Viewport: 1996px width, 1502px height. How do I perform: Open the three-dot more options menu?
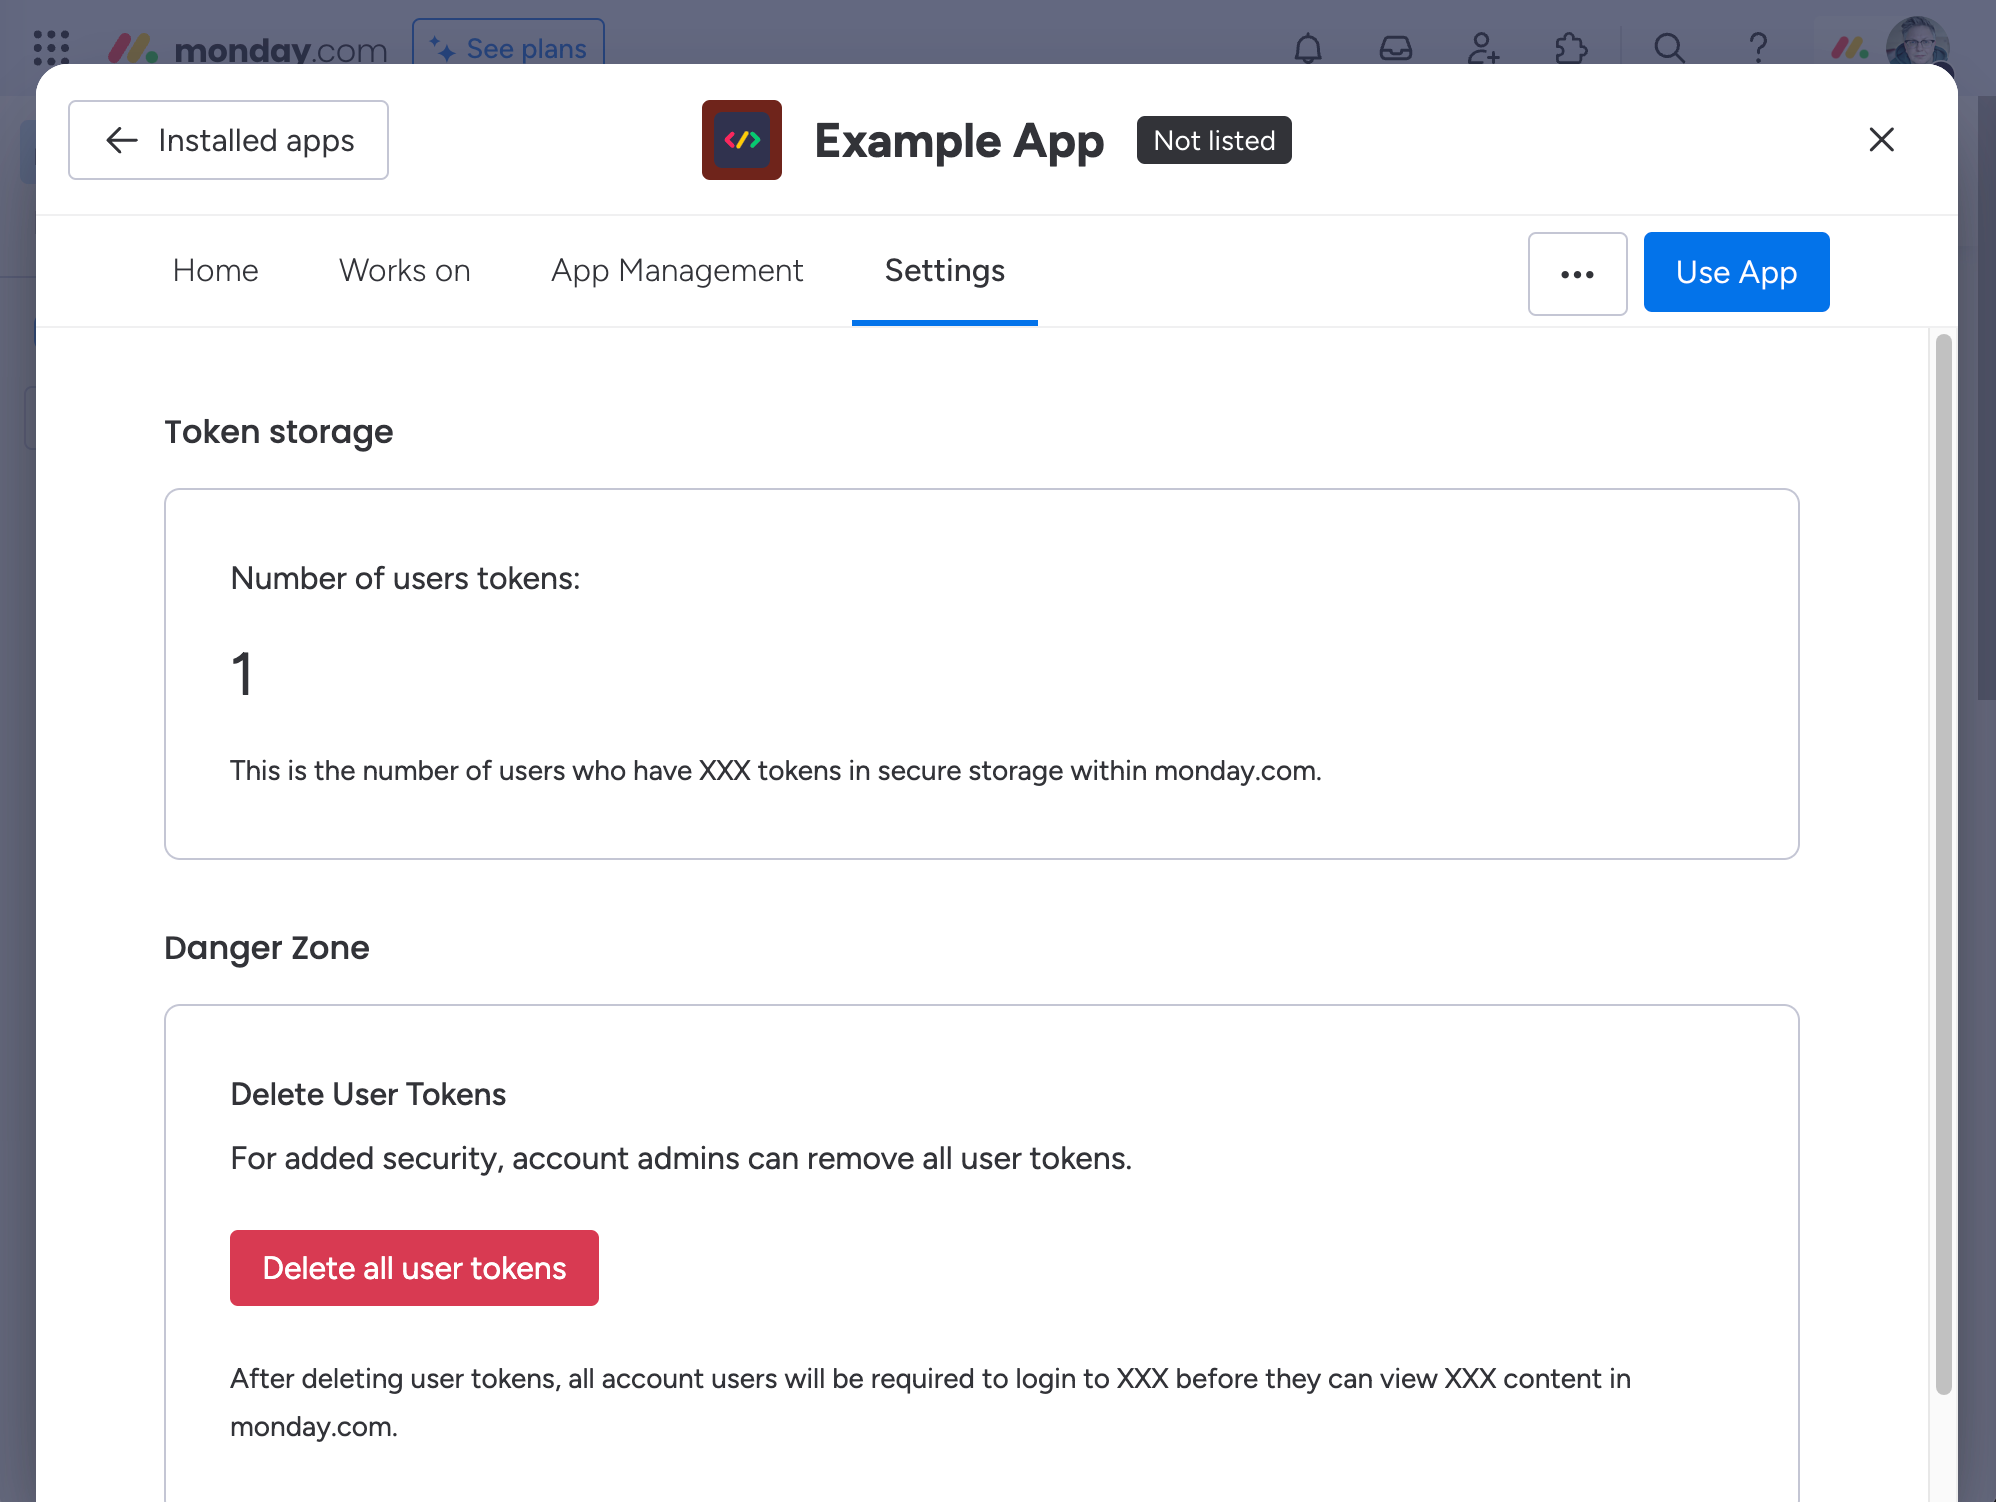[x=1577, y=274]
